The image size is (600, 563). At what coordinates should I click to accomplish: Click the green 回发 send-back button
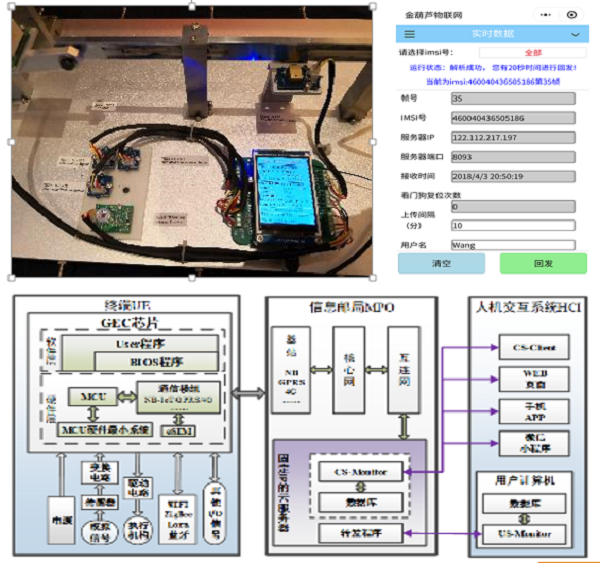pos(542,264)
